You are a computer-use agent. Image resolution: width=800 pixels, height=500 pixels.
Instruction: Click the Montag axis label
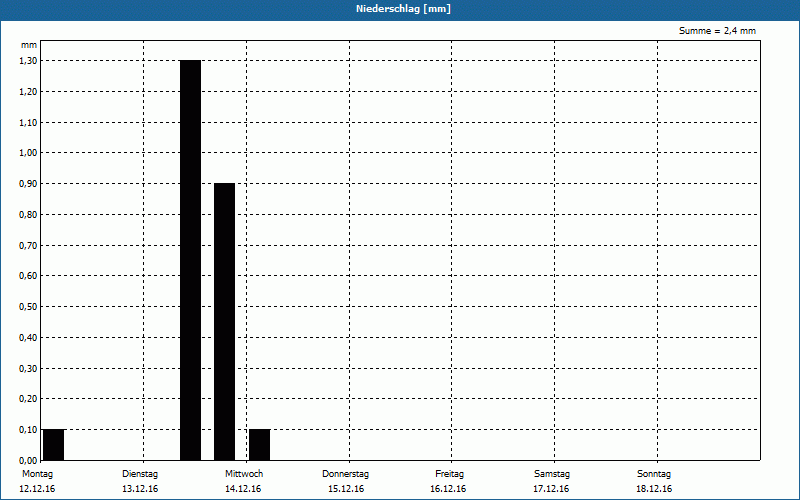pos(37,474)
